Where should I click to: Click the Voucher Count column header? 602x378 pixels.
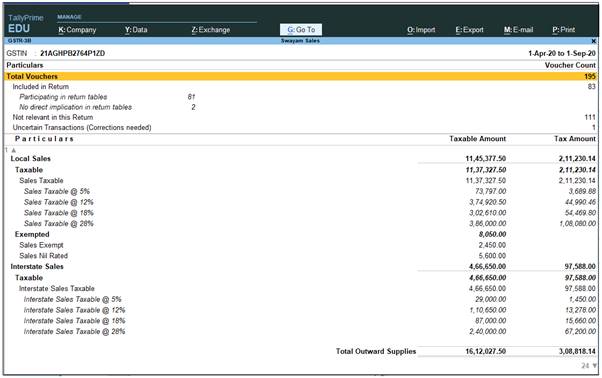point(570,65)
